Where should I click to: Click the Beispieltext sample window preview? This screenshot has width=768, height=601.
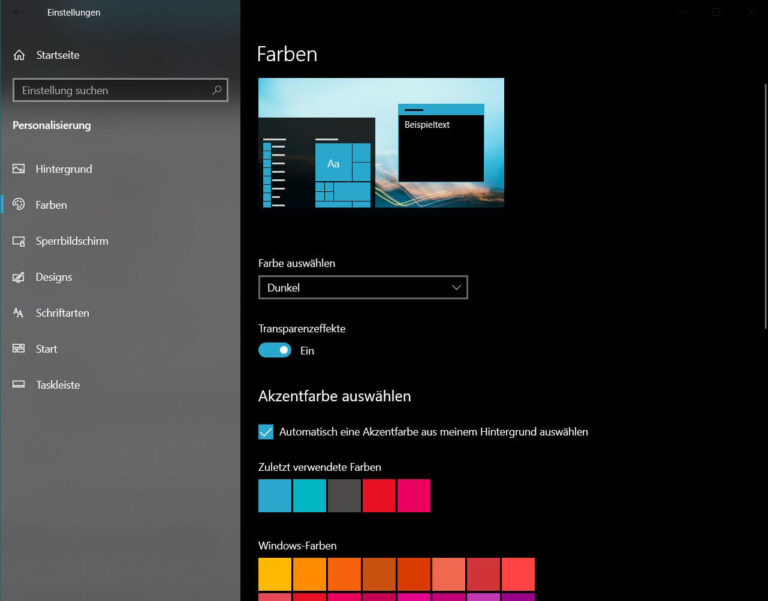tap(441, 143)
